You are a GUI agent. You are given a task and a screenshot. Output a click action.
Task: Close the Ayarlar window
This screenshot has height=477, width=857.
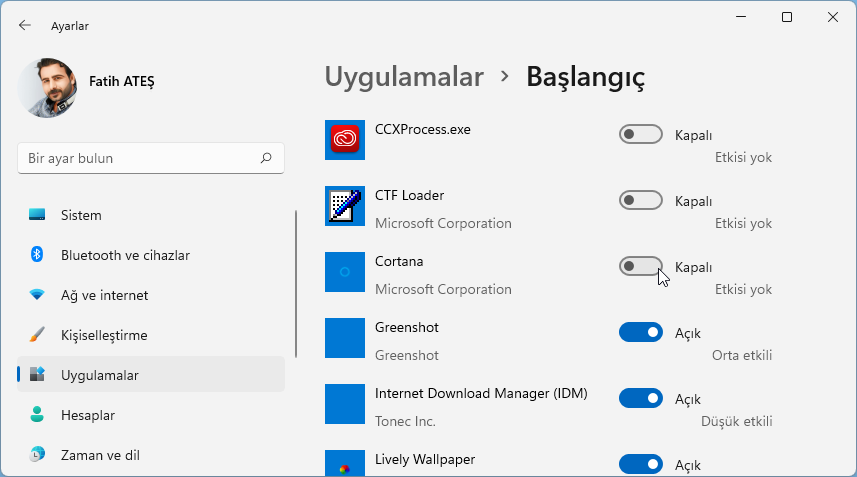[833, 17]
